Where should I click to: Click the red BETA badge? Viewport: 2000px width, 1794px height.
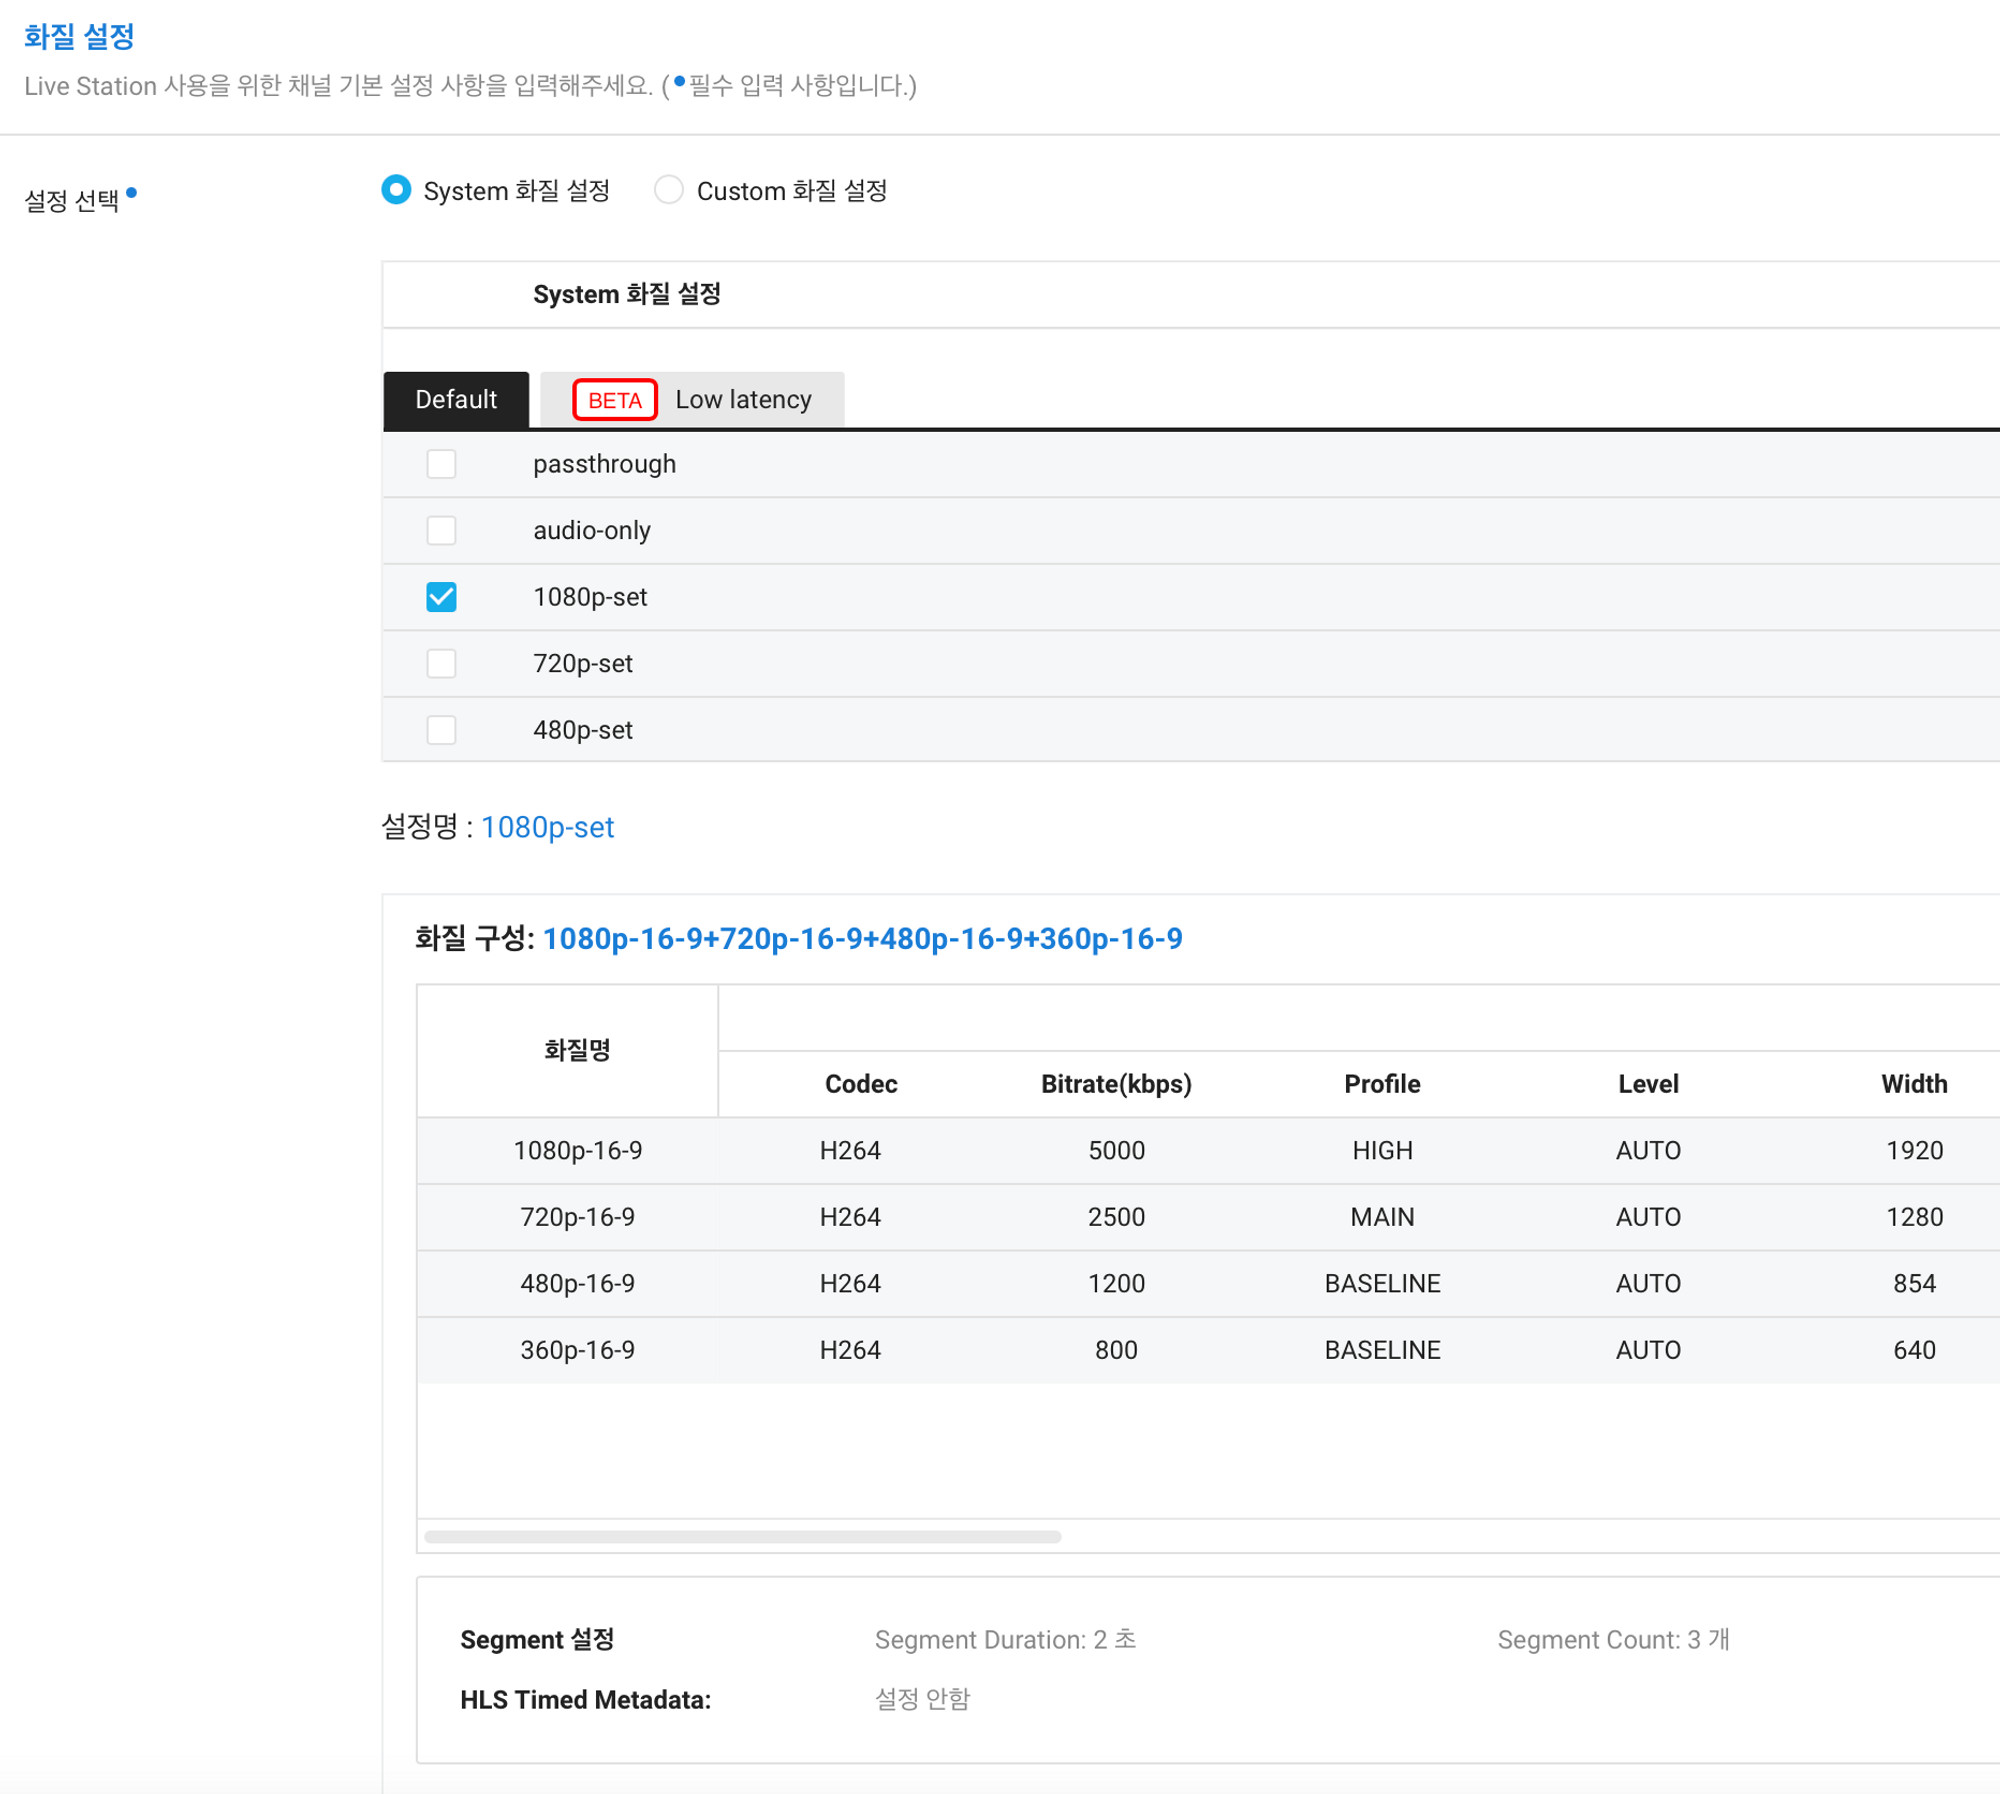coord(614,400)
